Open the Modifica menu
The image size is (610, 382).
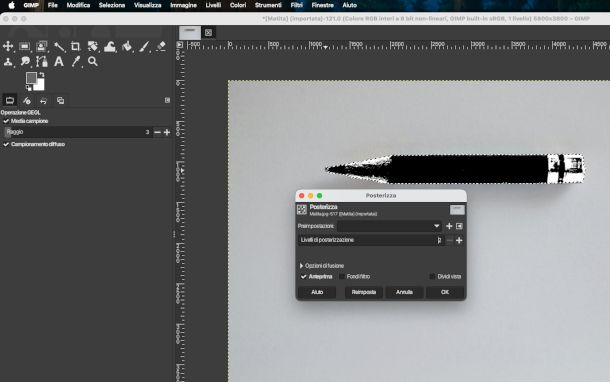point(78,5)
